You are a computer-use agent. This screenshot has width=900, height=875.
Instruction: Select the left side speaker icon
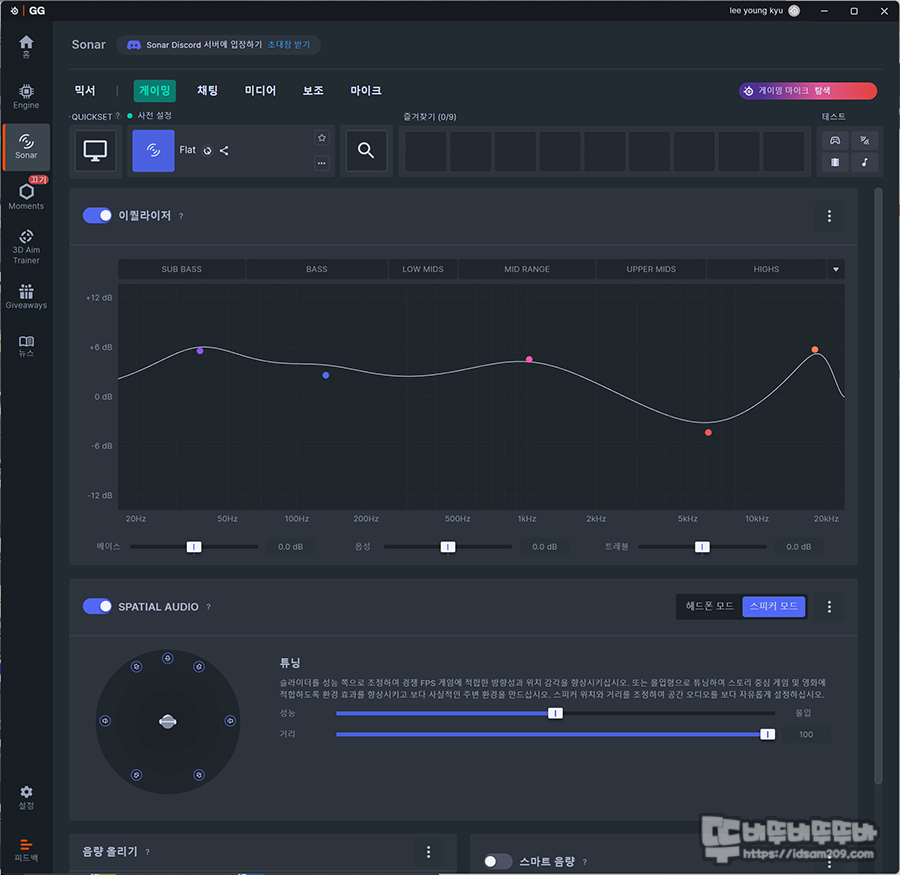(x=105, y=721)
